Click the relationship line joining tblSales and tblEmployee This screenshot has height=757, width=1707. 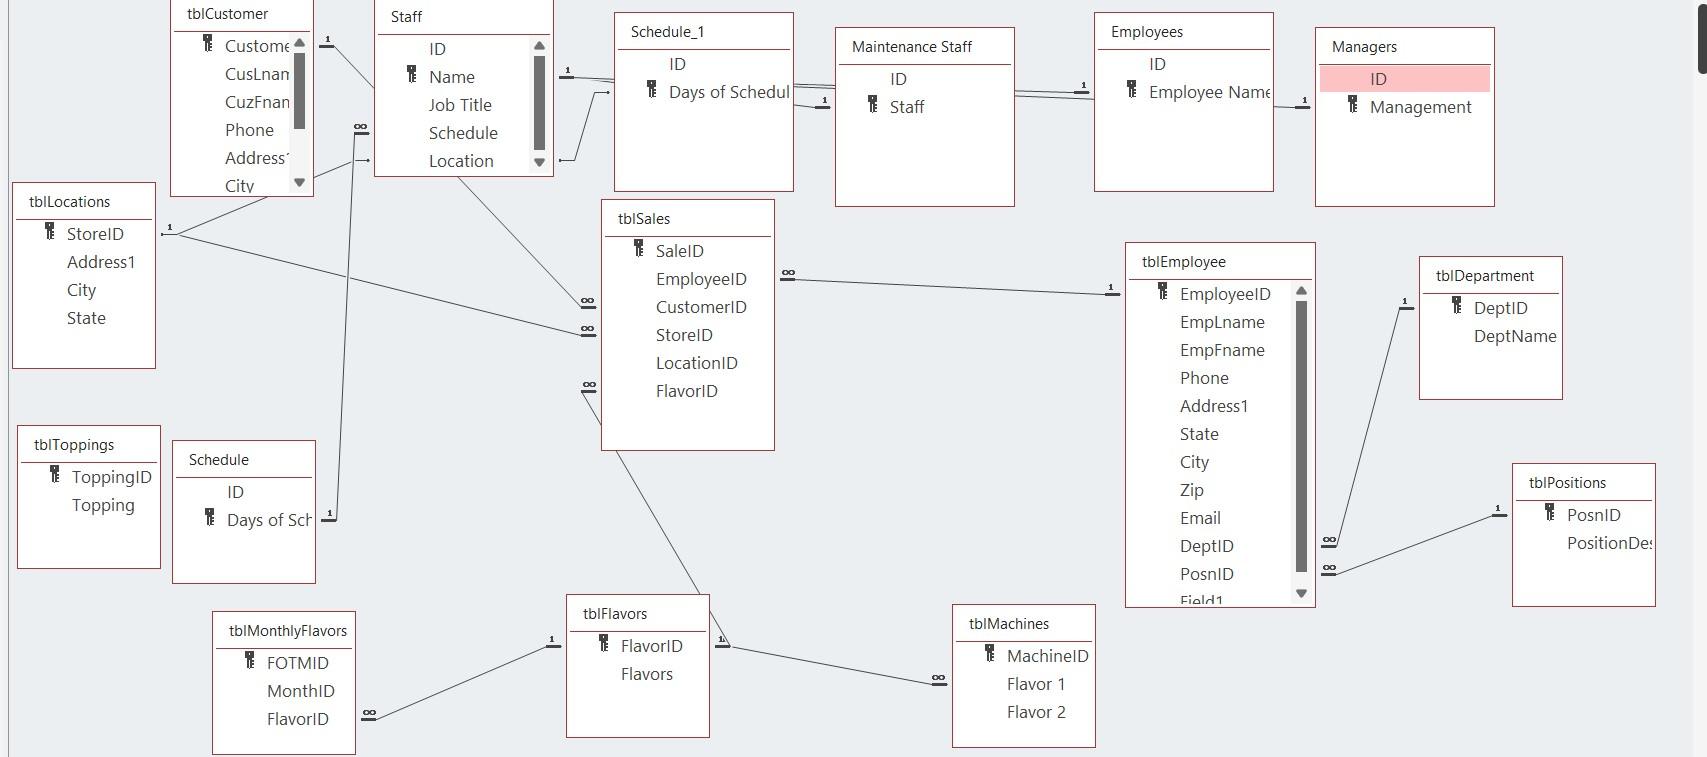click(950, 286)
